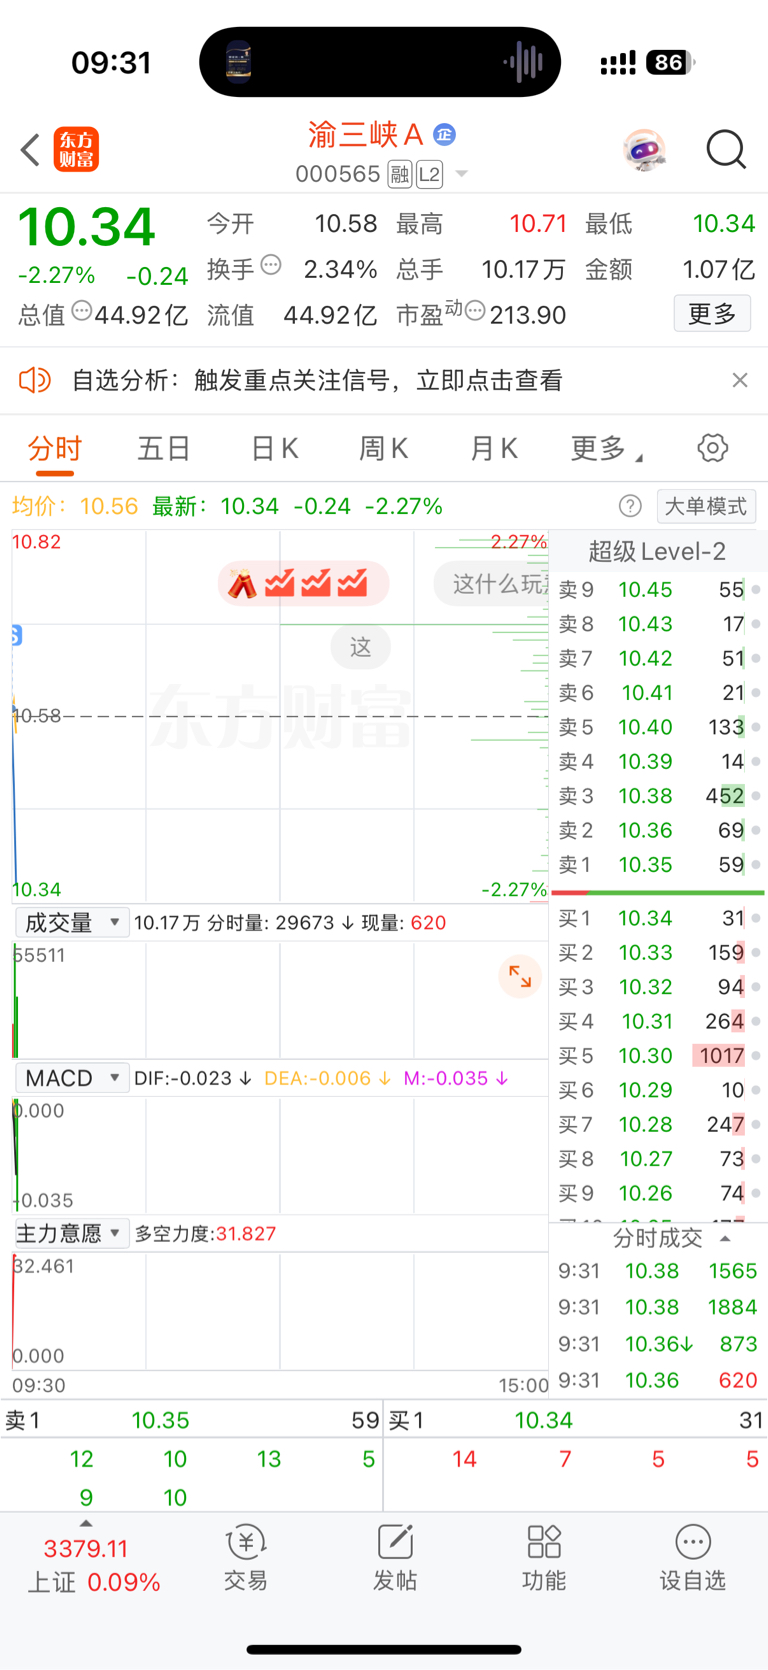Tap the 超级Level-2 header
Image resolution: width=768 pixels, height=1670 pixels.
[x=657, y=551]
